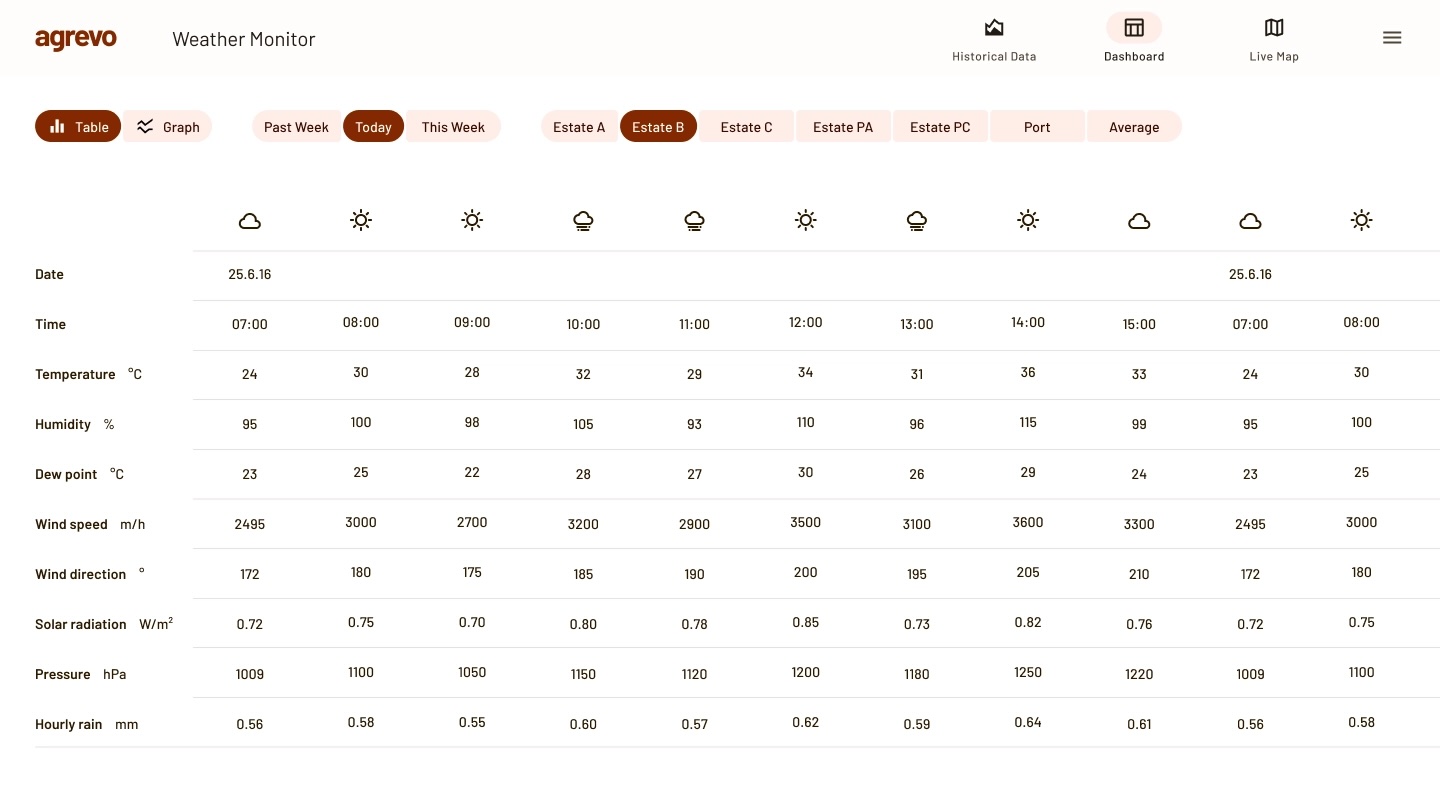Choose the Estate PC filter
Image resolution: width=1440 pixels, height=797 pixels.
(x=940, y=127)
